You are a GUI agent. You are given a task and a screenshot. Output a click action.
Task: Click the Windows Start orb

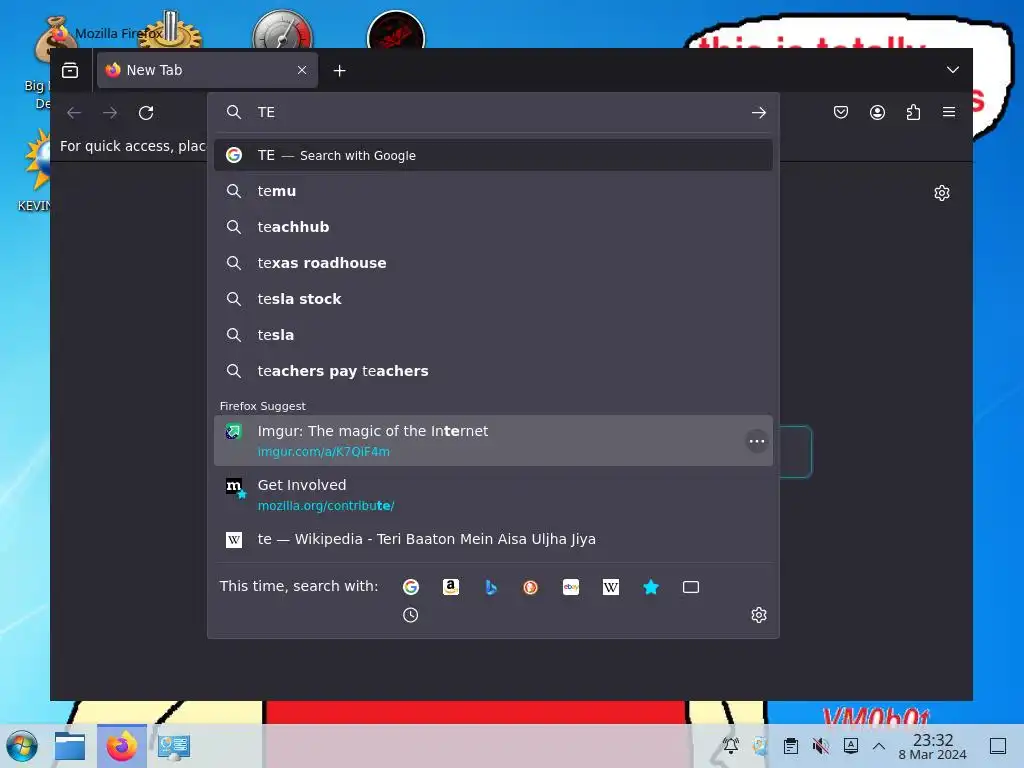[22, 746]
